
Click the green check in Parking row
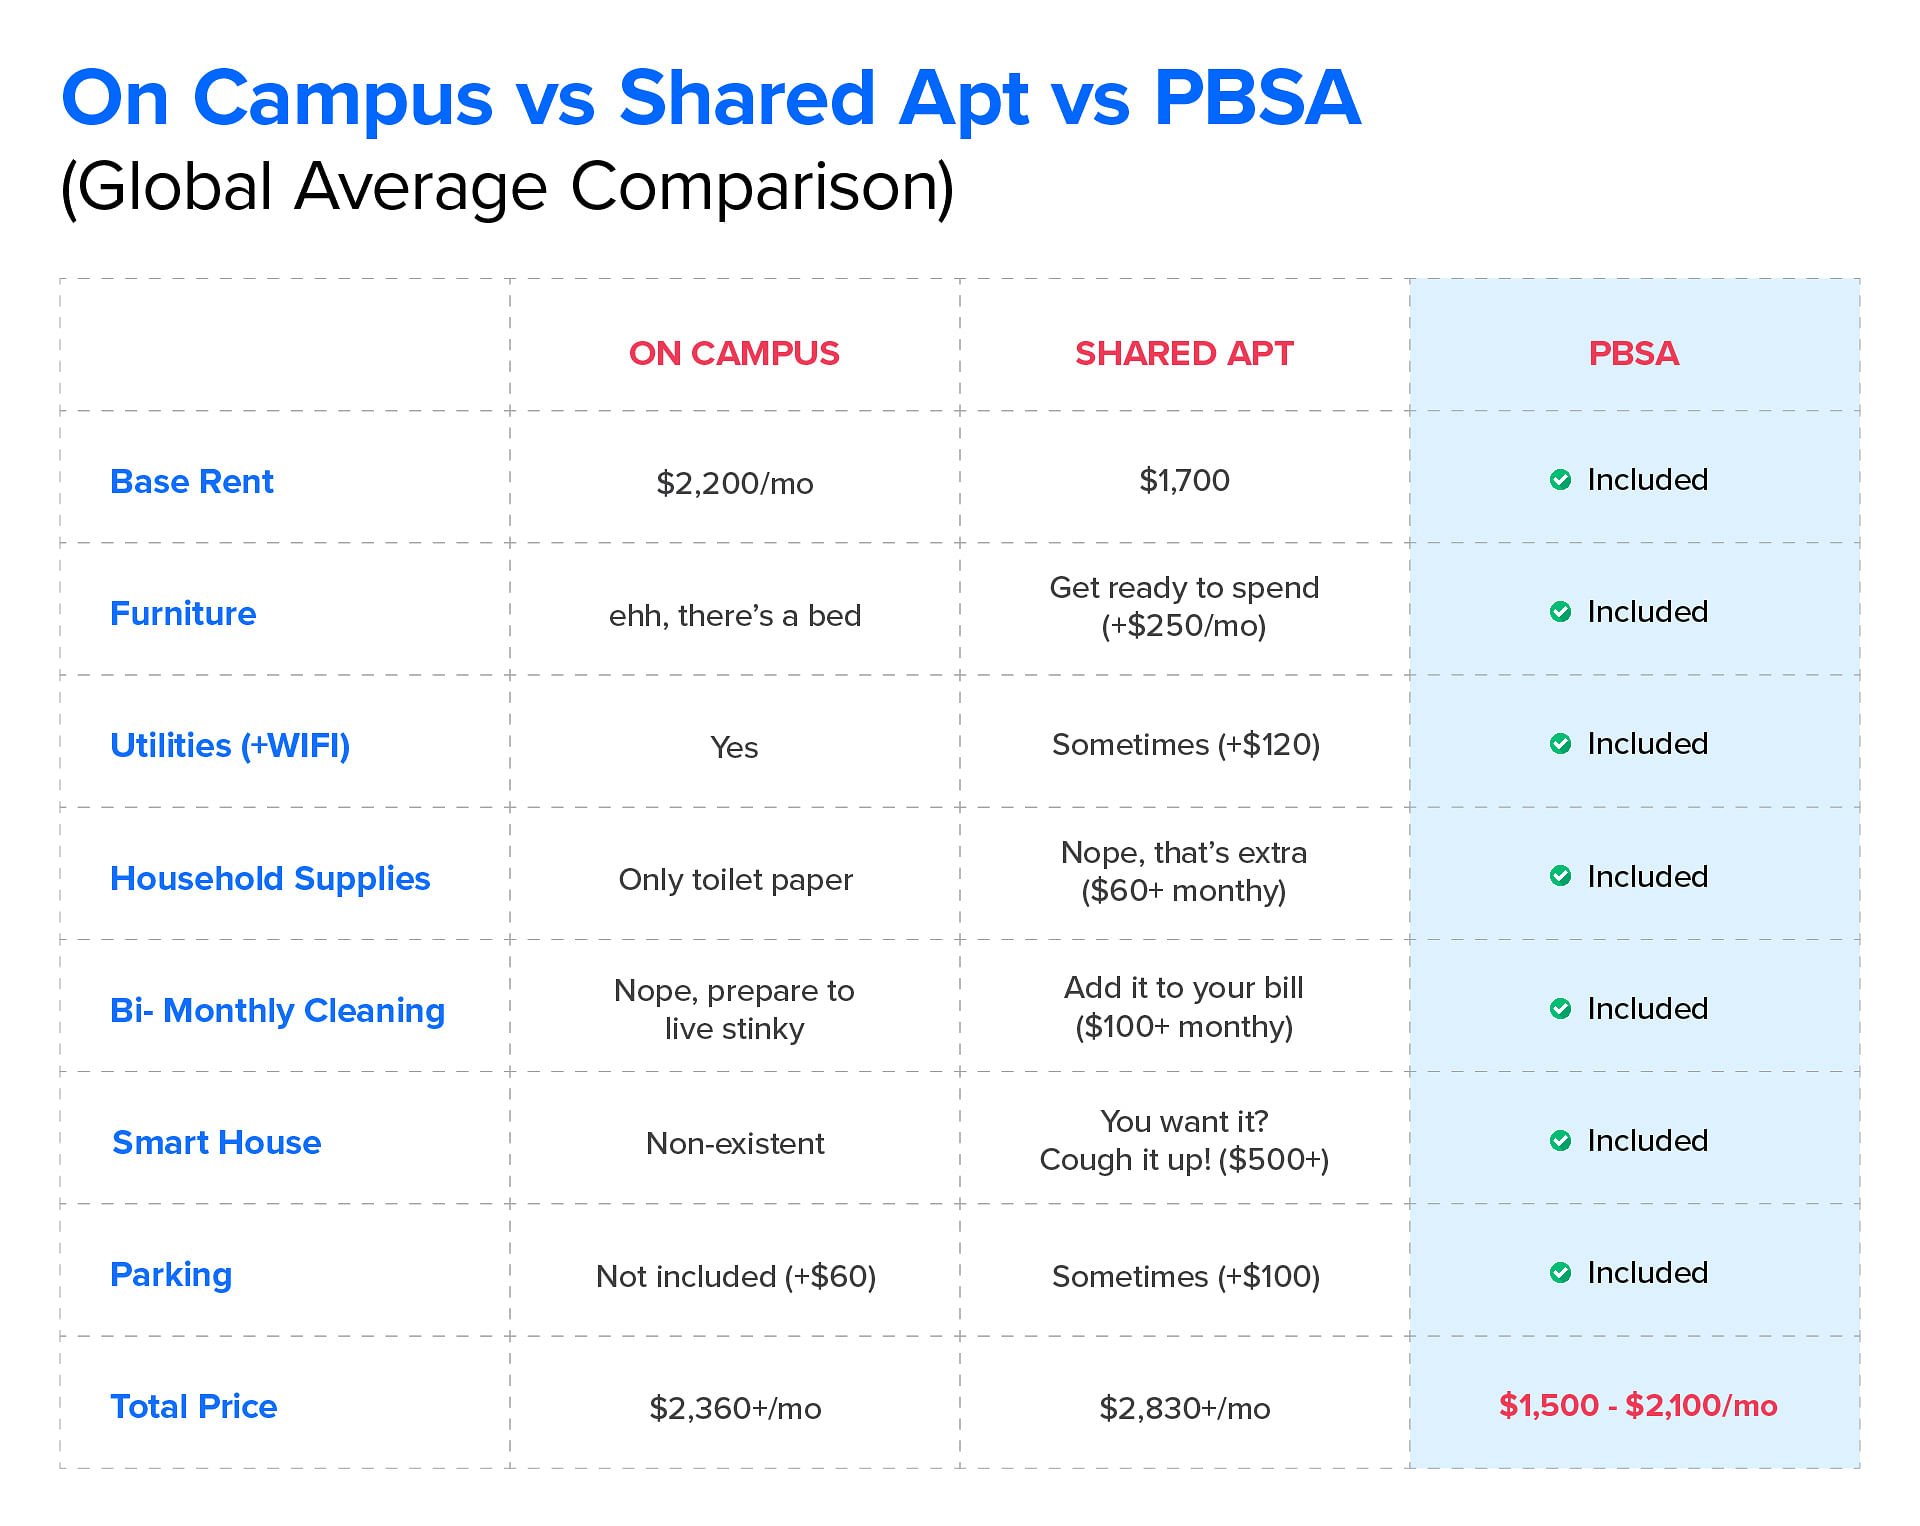point(1560,1273)
